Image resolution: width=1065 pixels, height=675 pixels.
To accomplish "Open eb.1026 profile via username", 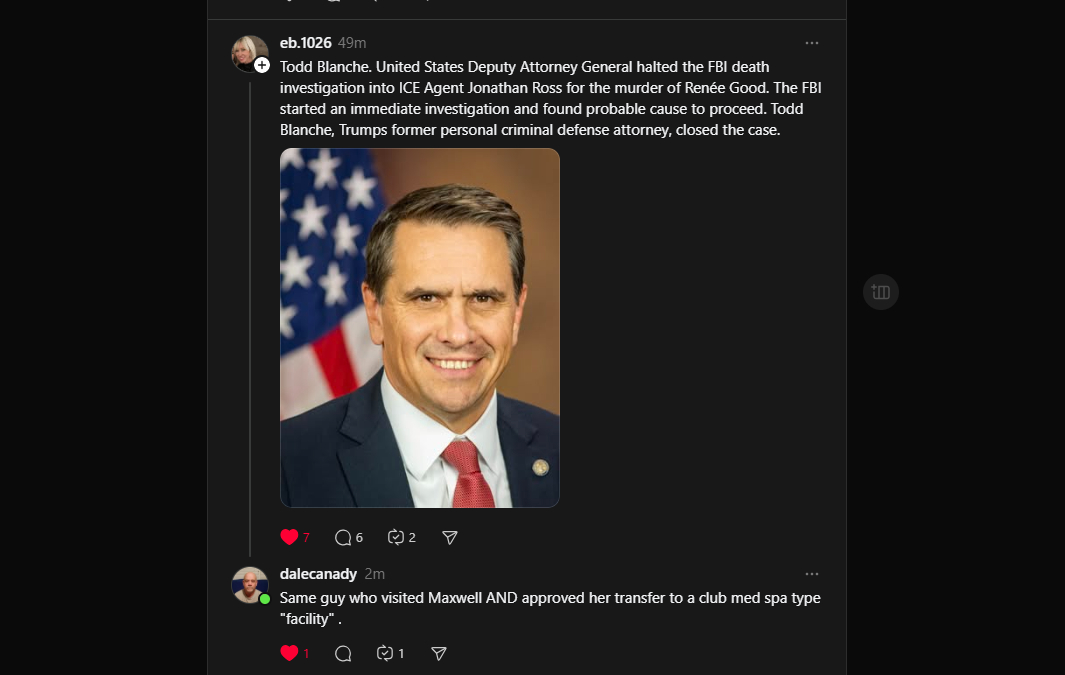I will click(x=305, y=43).
